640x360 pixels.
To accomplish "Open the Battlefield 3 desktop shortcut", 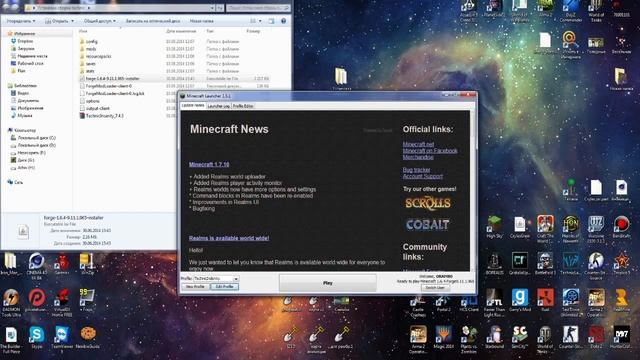I will (545, 263).
